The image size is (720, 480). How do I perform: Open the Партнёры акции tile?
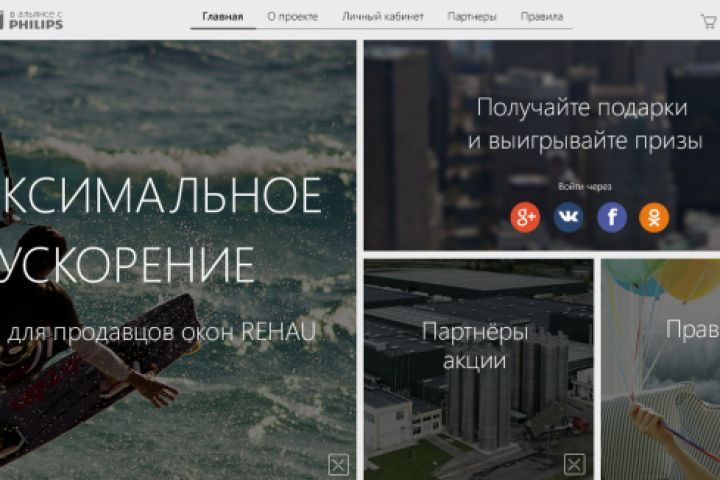(478, 369)
